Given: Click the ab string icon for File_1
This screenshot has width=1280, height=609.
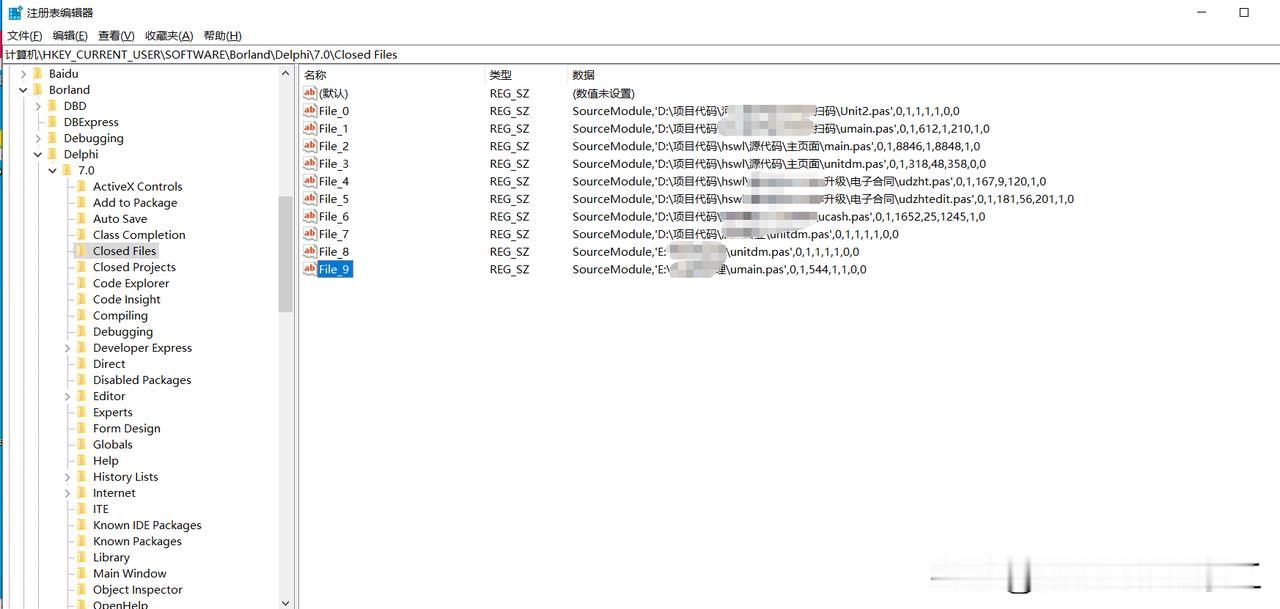Looking at the screenshot, I should pos(310,128).
